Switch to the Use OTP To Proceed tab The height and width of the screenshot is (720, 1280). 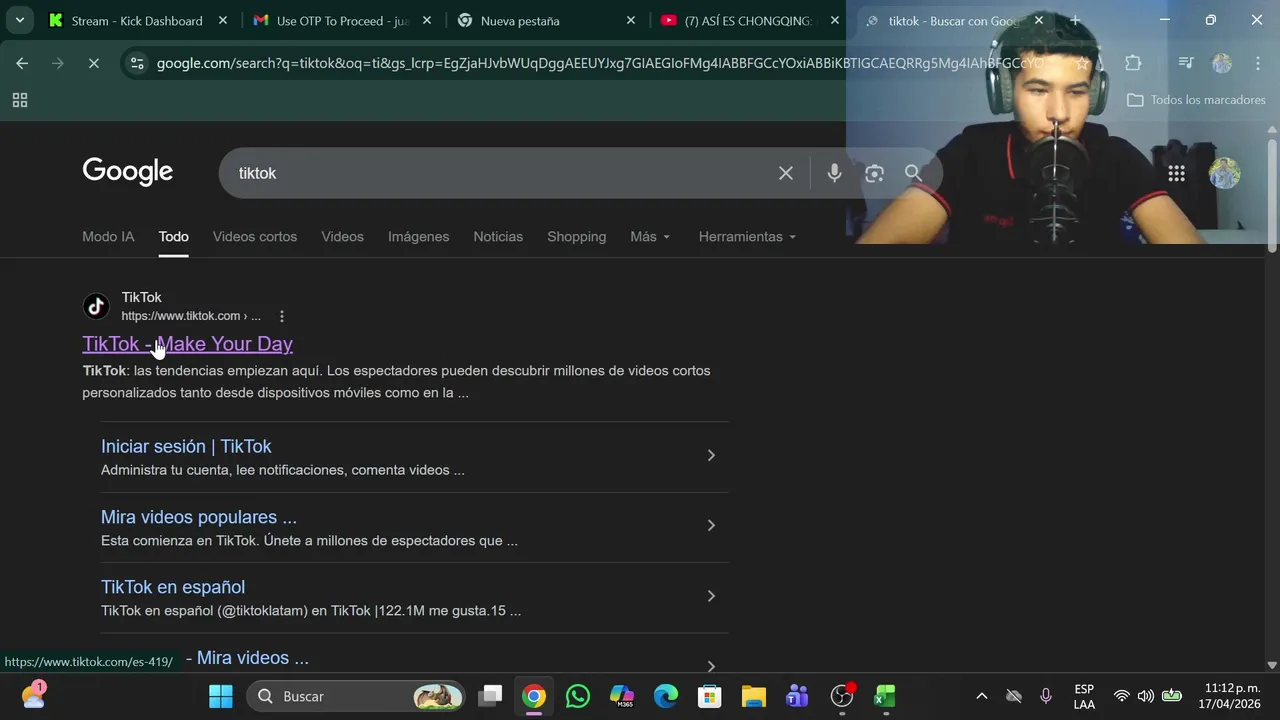[x=343, y=20]
